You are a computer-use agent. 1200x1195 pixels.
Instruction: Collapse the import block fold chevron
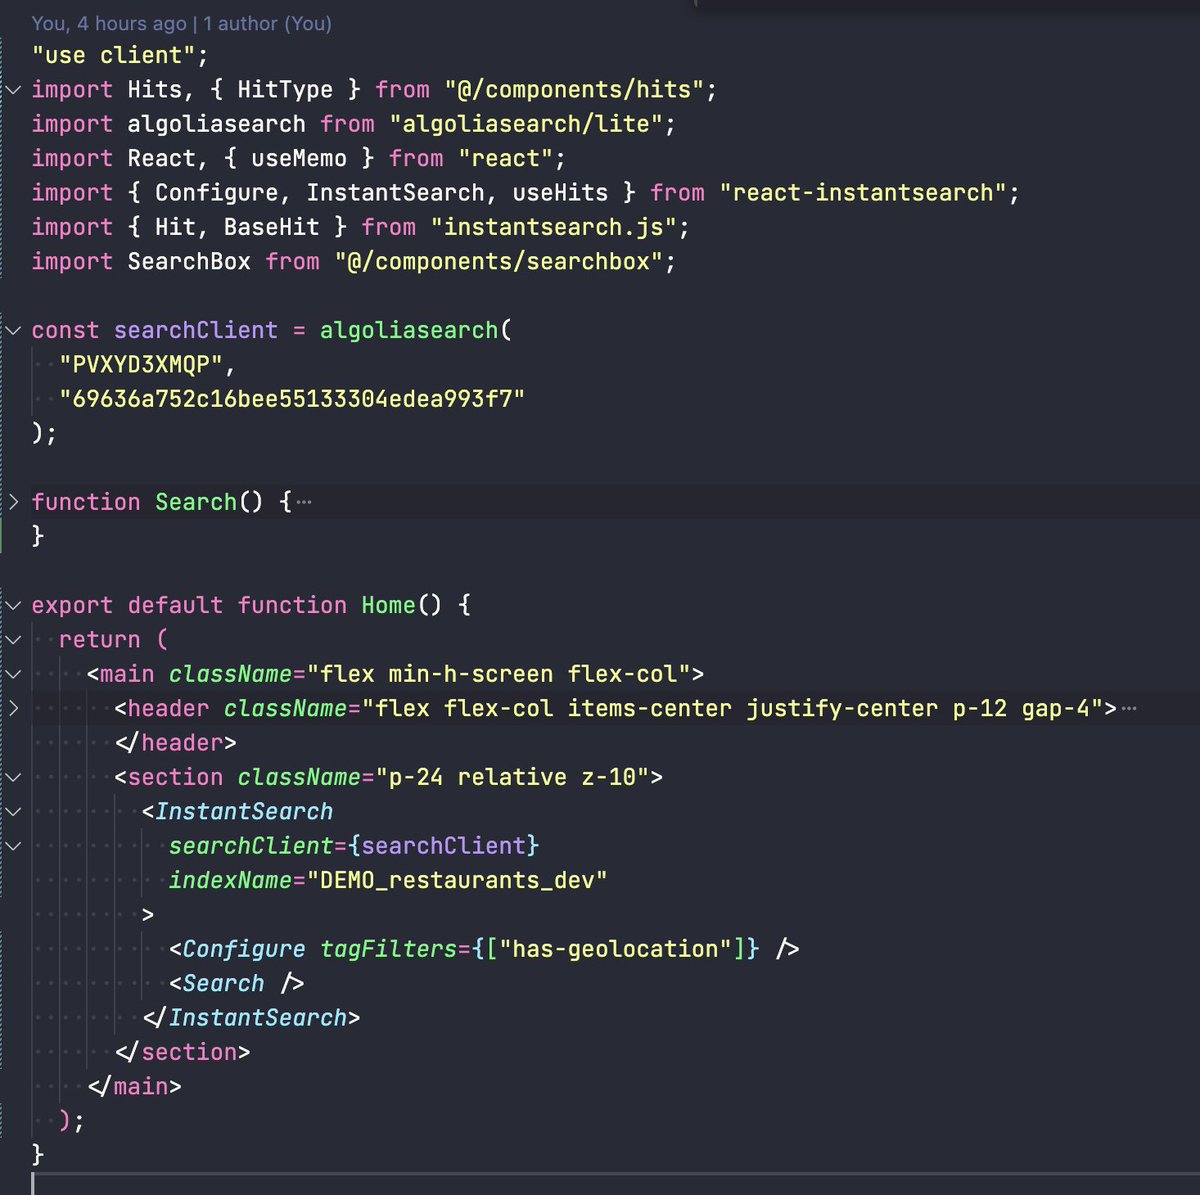click(12, 89)
